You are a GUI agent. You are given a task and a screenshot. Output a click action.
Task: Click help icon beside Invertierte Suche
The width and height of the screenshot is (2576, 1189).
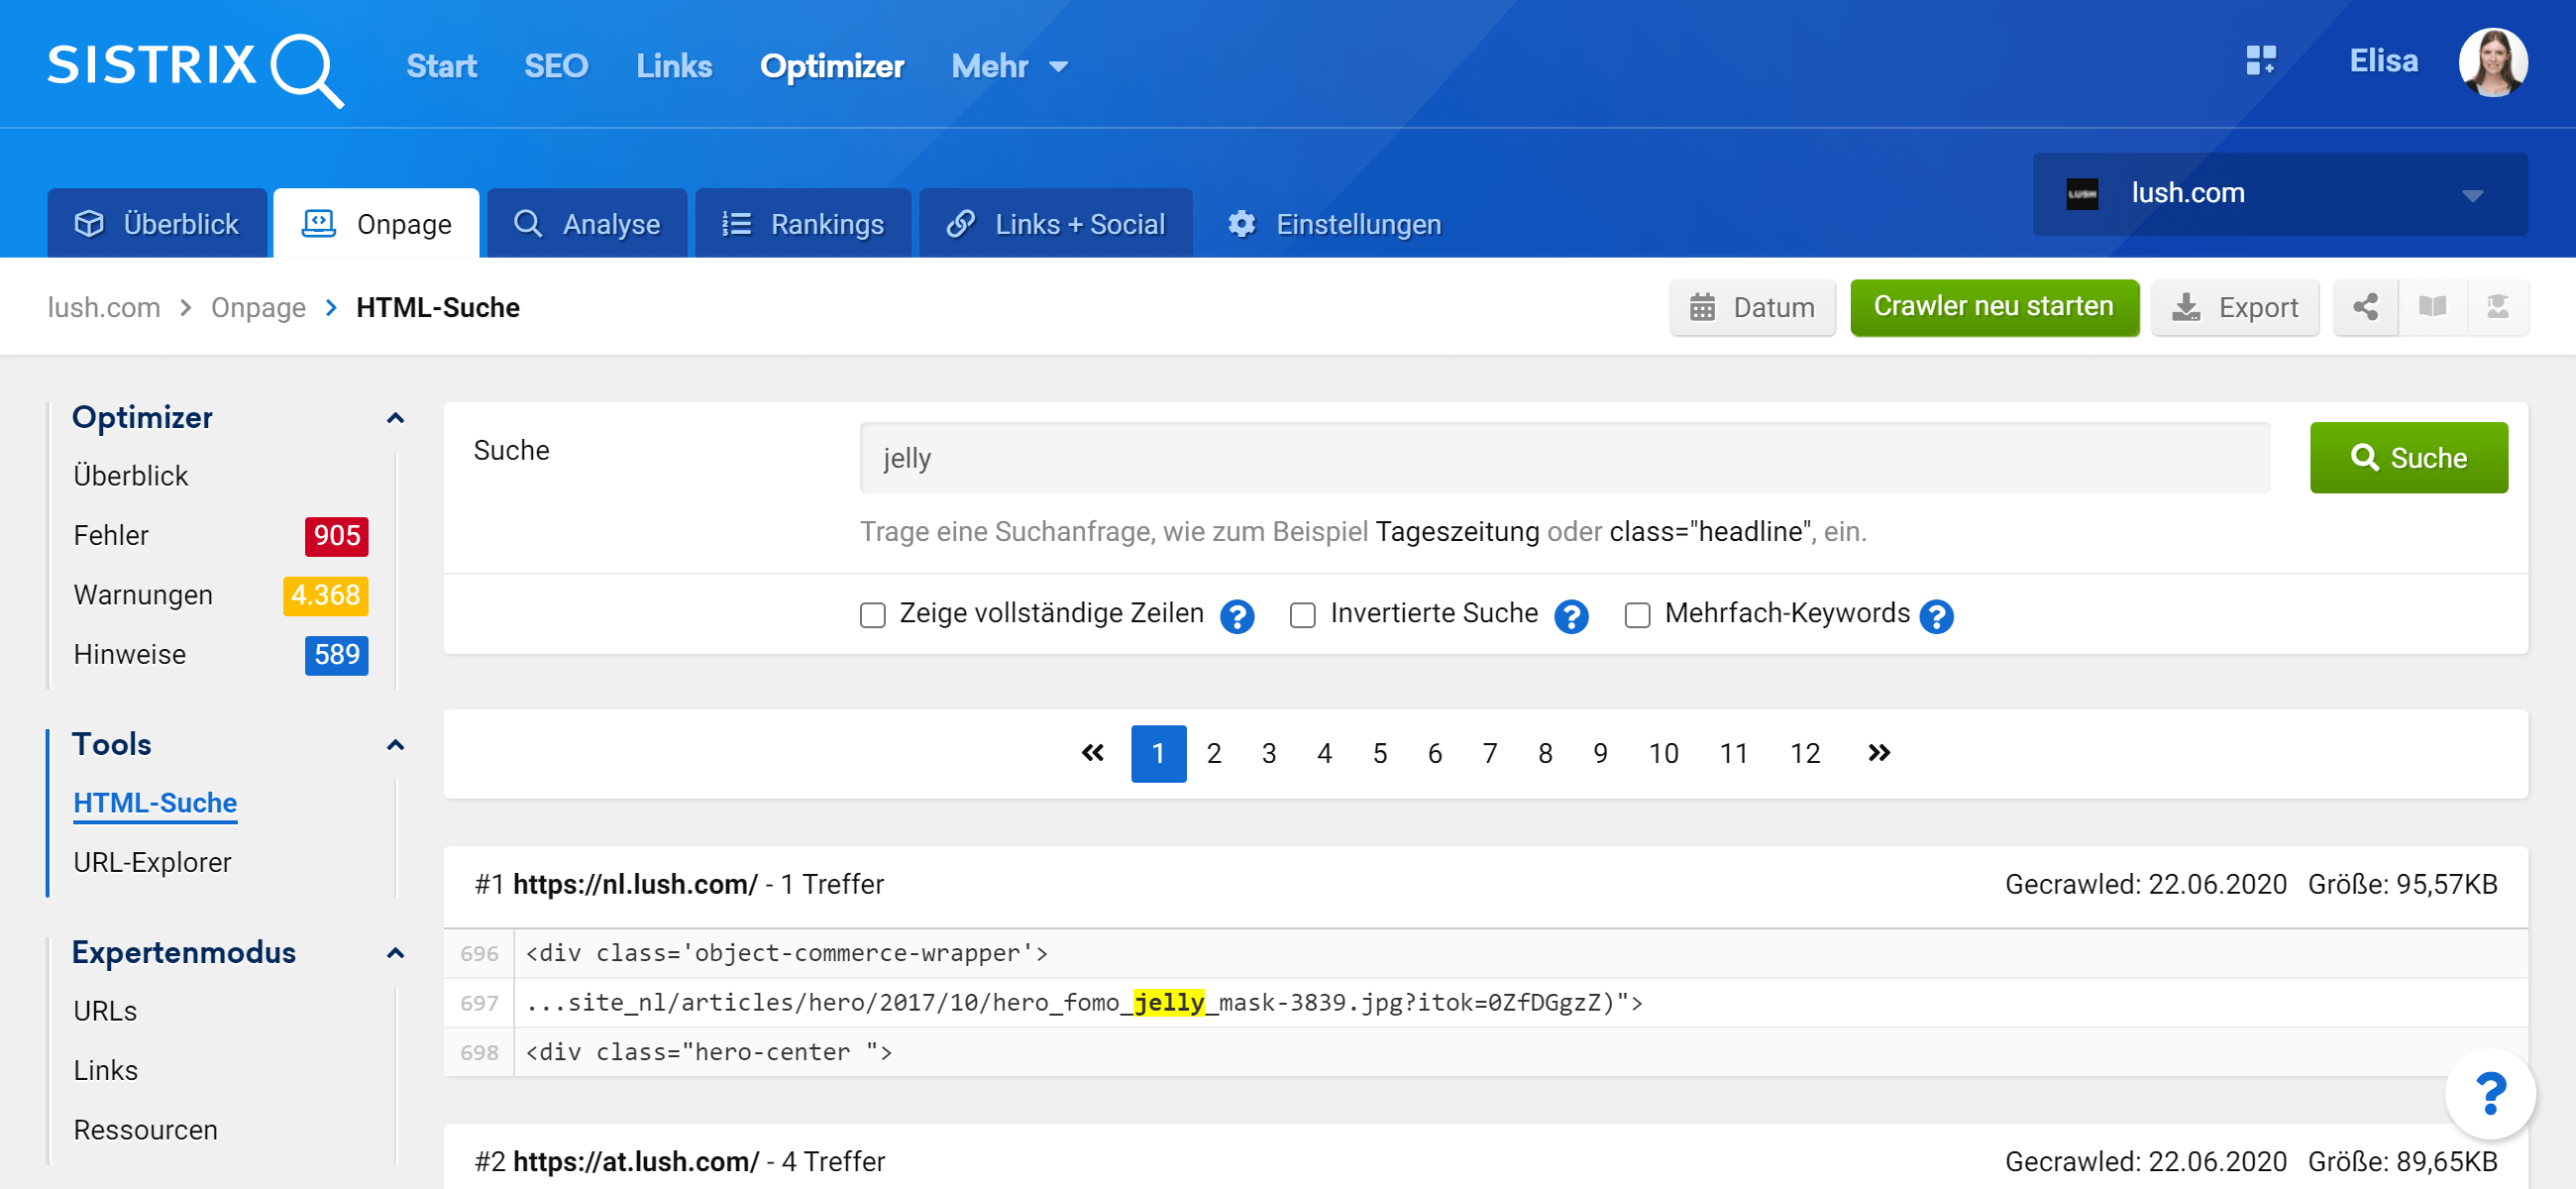coord(1571,616)
